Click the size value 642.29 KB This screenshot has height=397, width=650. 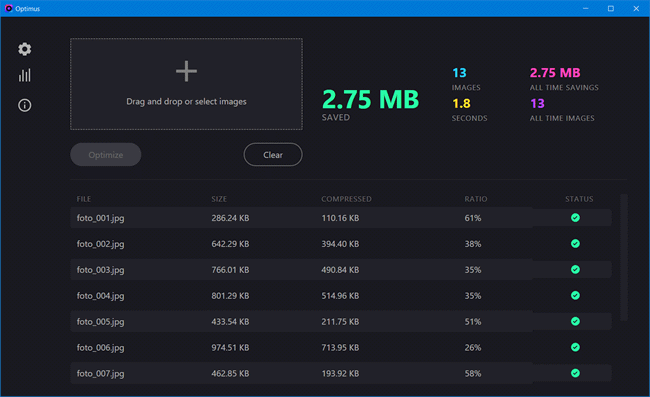pyautogui.click(x=230, y=244)
